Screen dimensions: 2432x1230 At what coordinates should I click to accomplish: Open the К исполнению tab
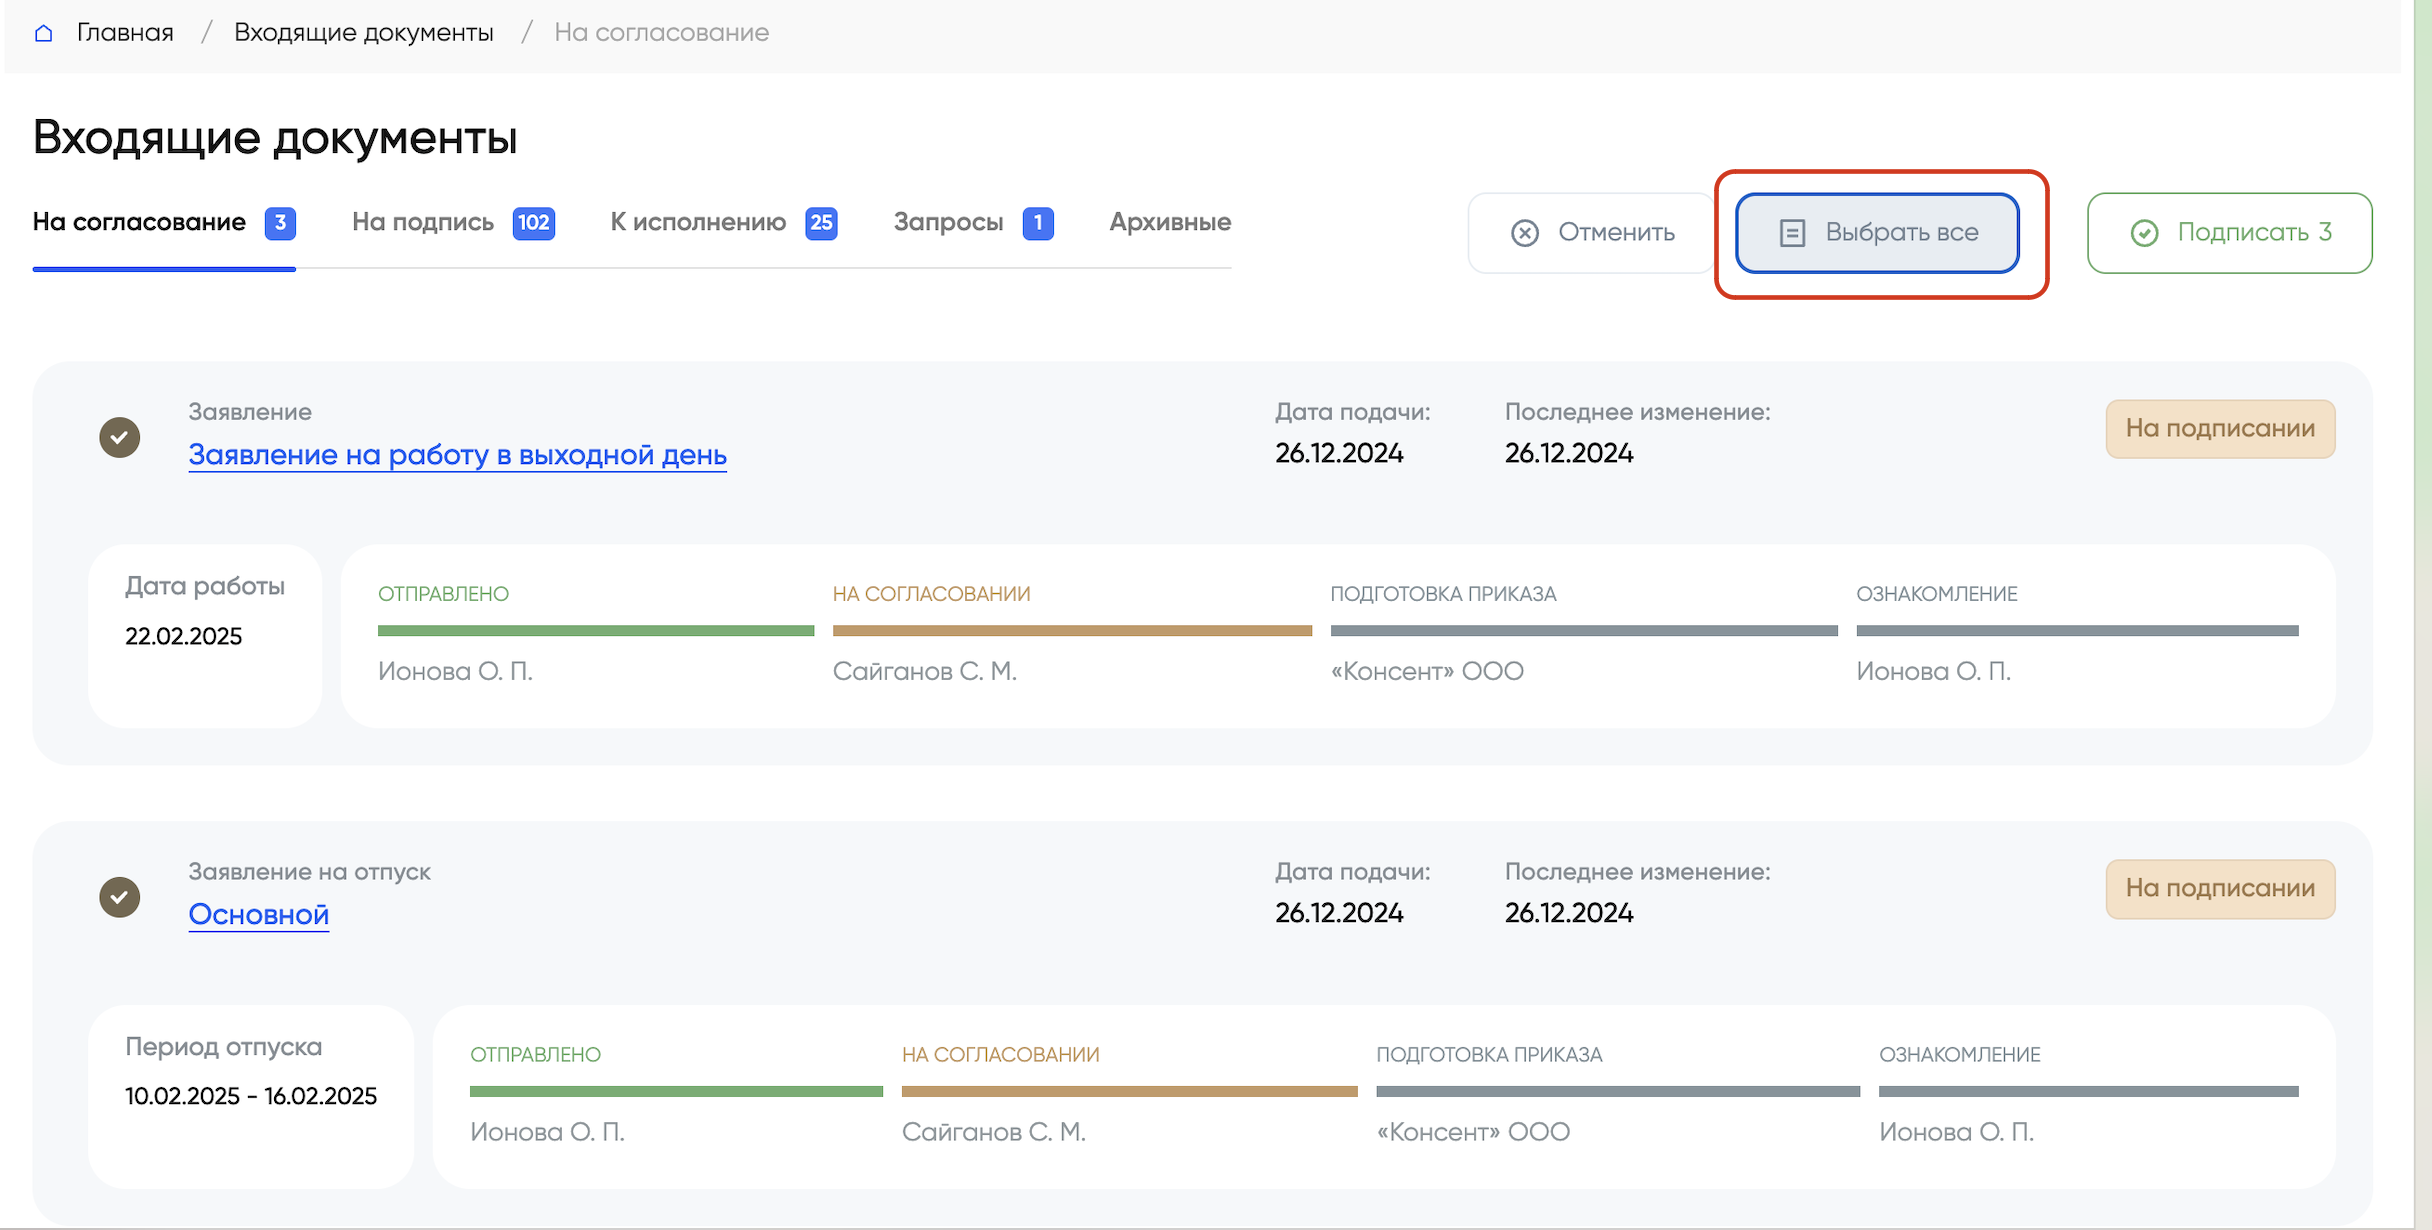(x=698, y=222)
